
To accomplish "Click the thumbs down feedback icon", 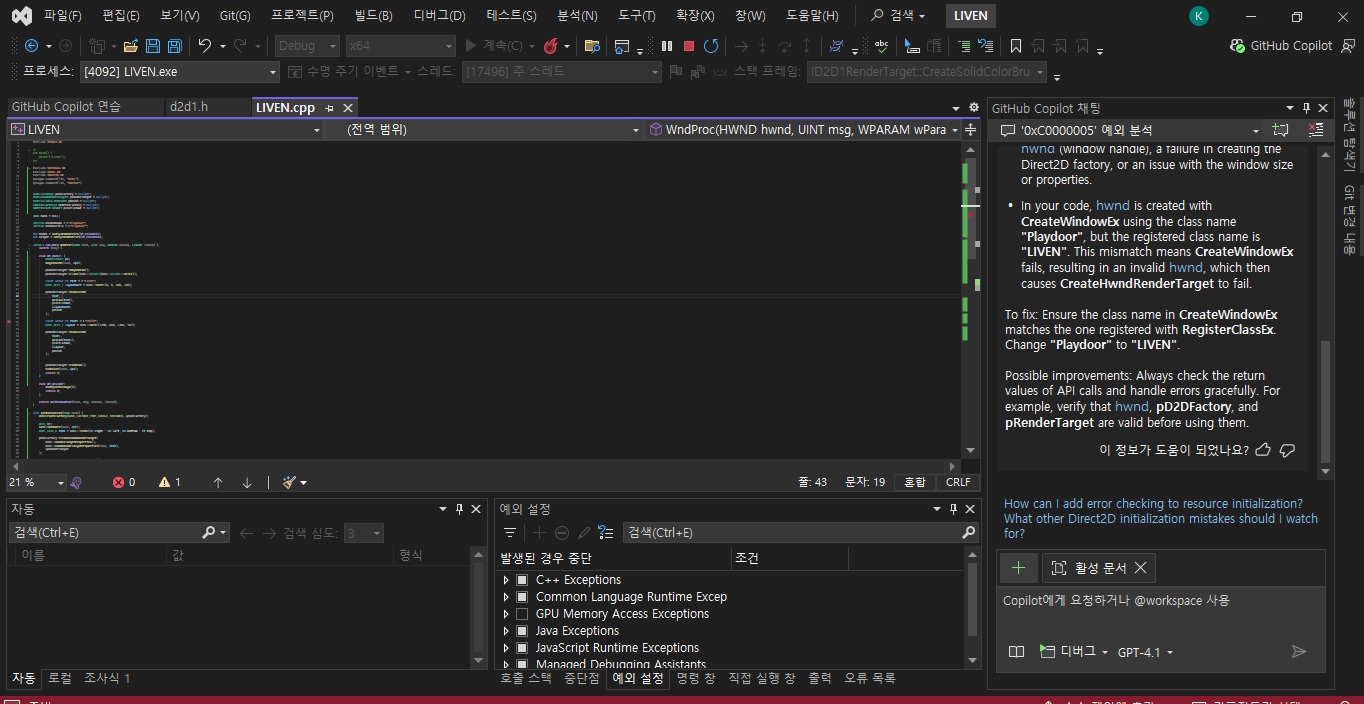I will point(1288,450).
